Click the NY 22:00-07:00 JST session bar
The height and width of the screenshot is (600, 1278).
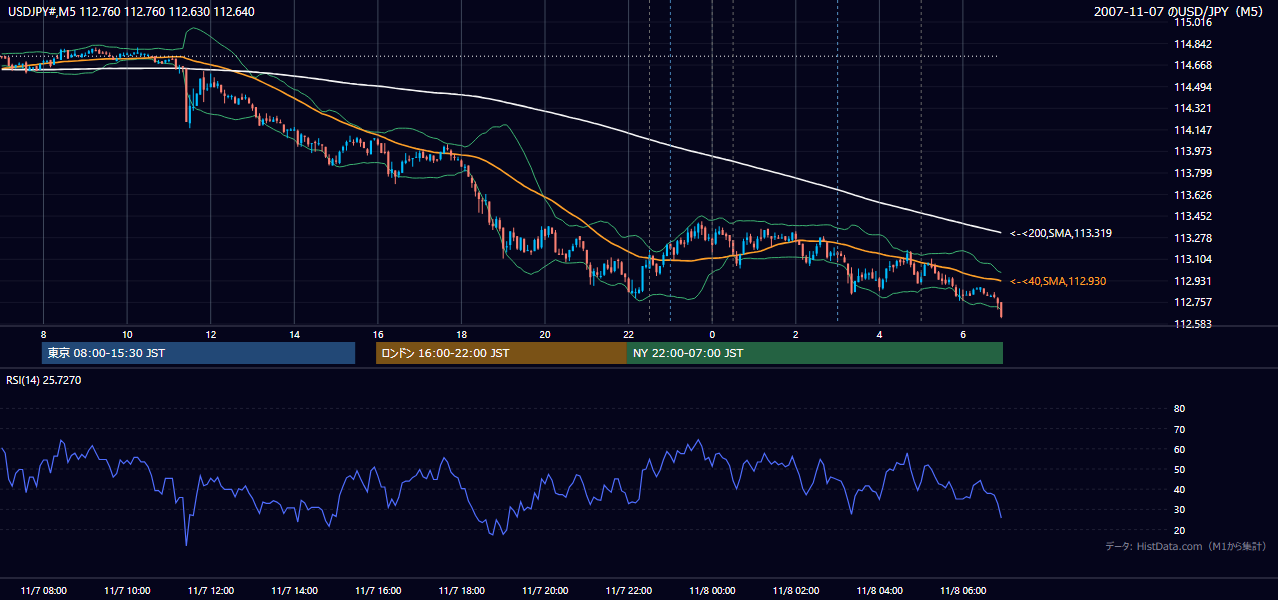pos(815,353)
